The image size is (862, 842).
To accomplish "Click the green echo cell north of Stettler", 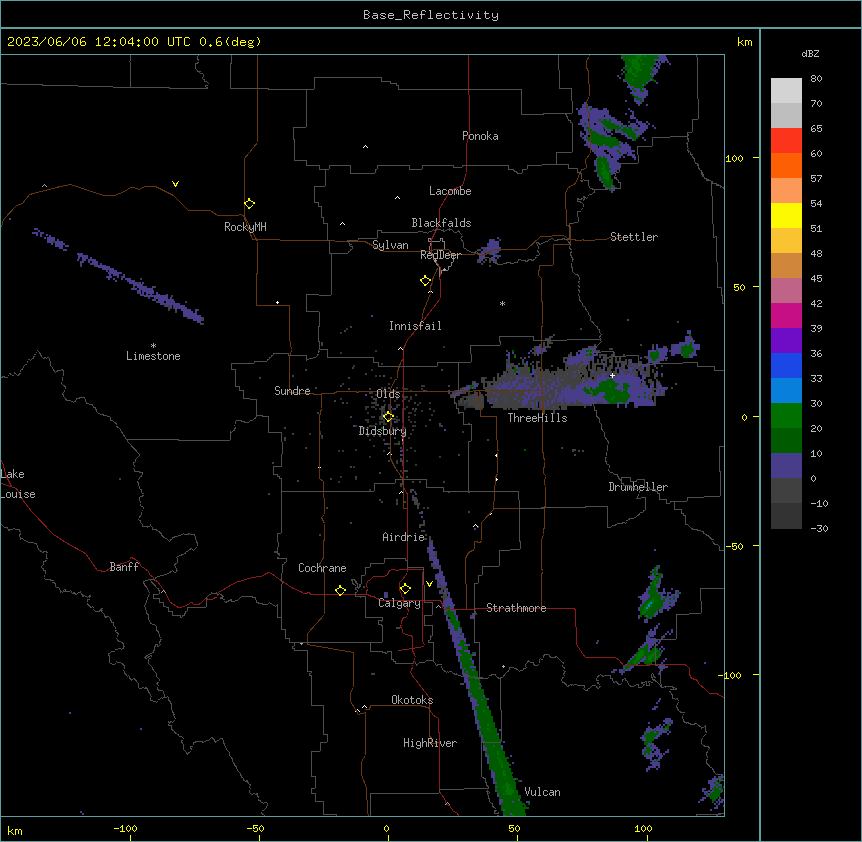I will coord(604,173).
